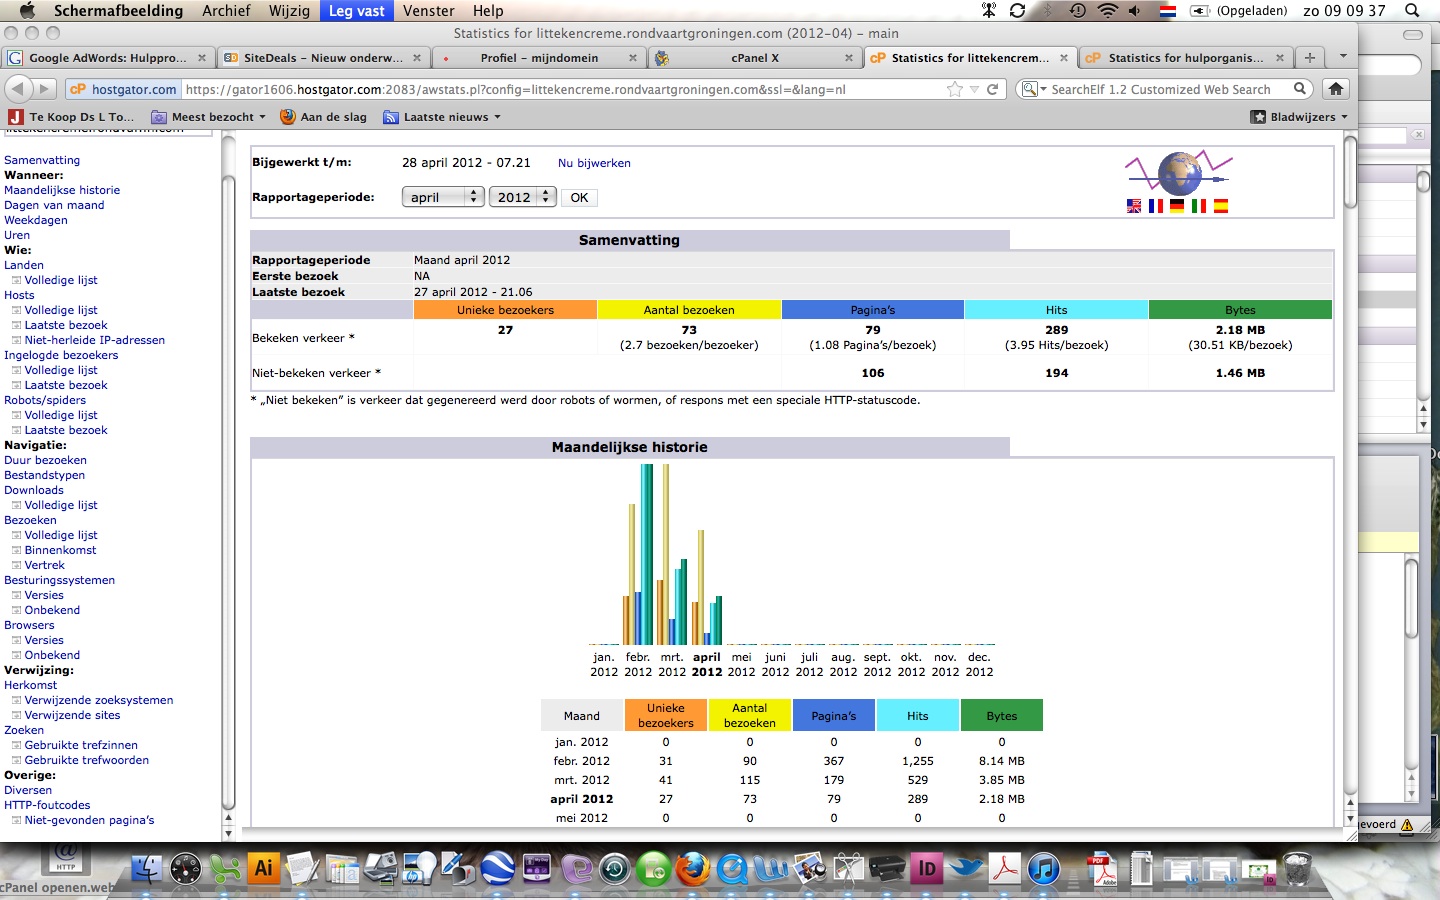Switch report language to Italian flag
Image resolution: width=1440 pixels, height=900 pixels.
tap(1199, 206)
